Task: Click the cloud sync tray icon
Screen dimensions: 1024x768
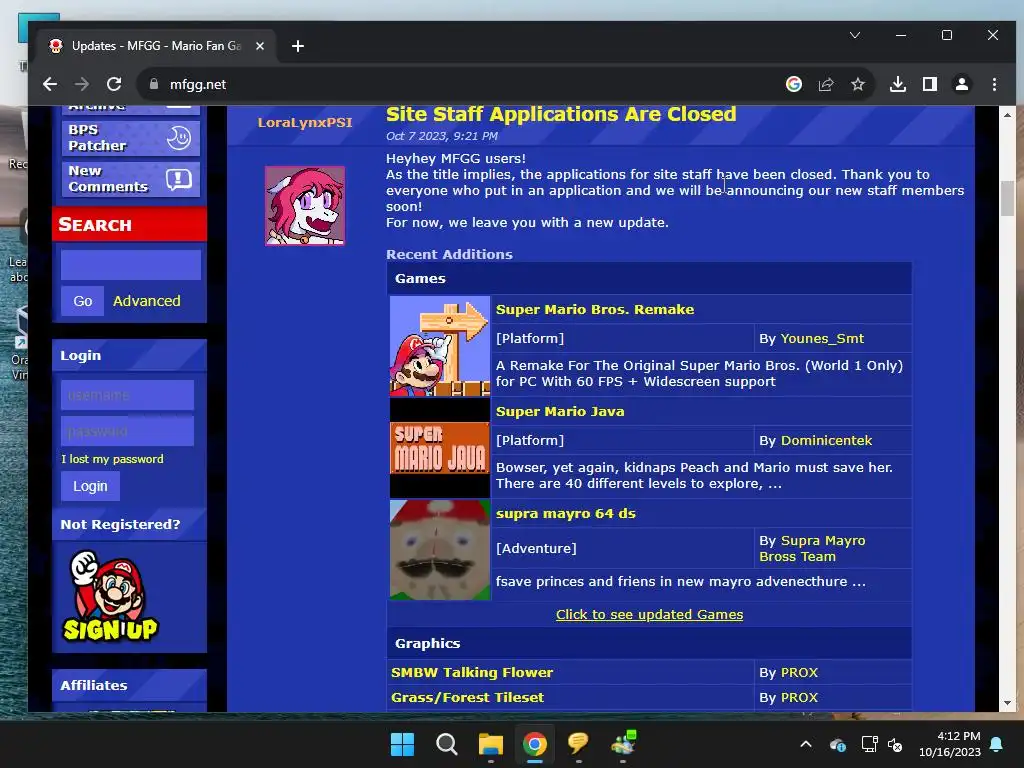Action: (x=838, y=744)
